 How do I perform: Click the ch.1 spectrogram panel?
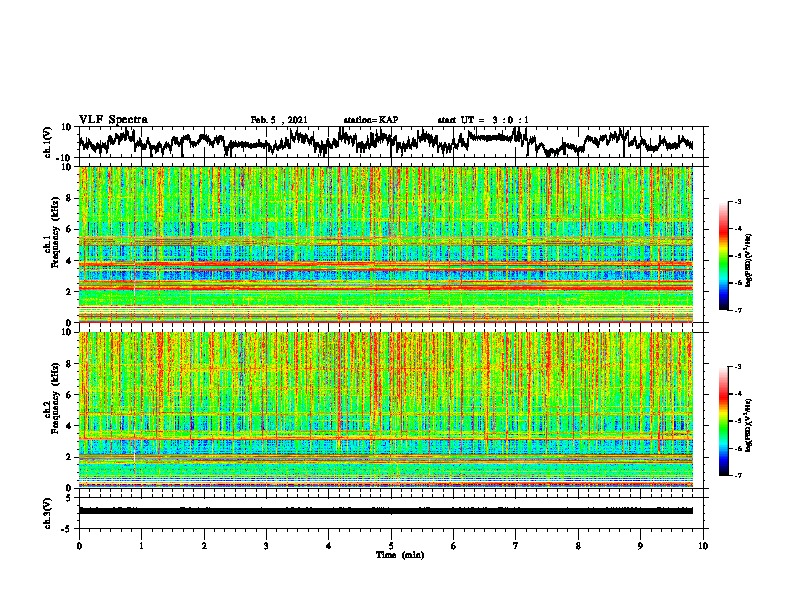click(386, 244)
